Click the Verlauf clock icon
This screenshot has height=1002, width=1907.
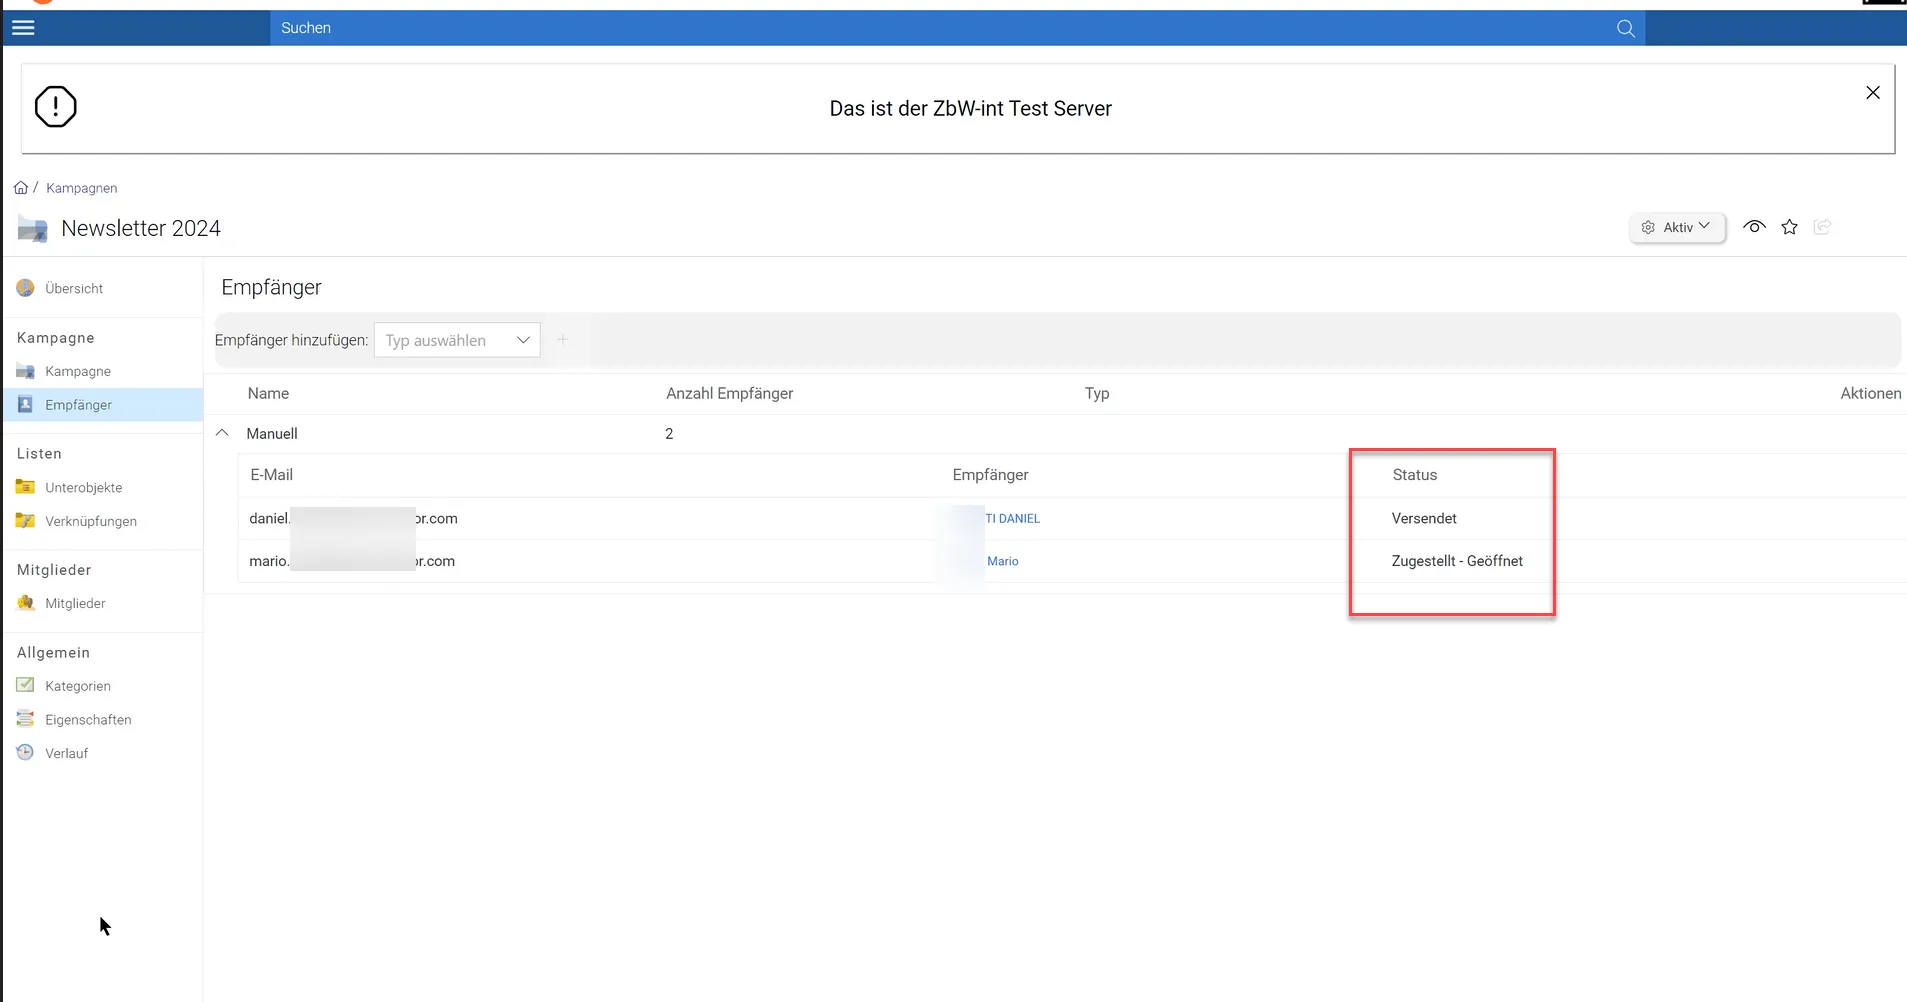click(x=26, y=753)
